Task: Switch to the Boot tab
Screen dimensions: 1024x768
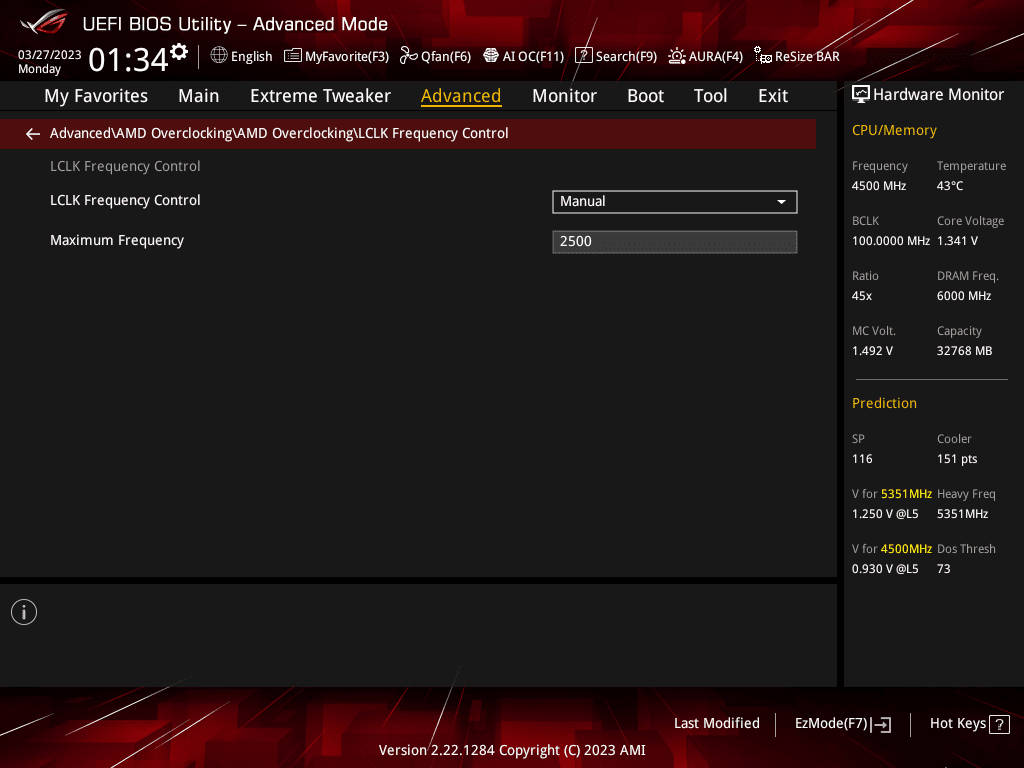Action: click(645, 96)
